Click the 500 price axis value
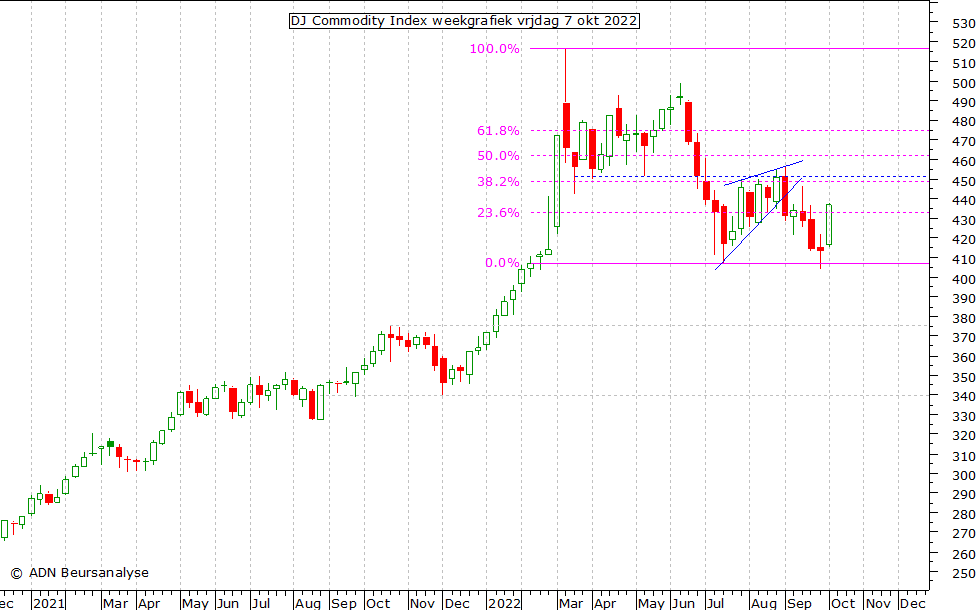Screen dimensions: 980x610 click(x=964, y=83)
